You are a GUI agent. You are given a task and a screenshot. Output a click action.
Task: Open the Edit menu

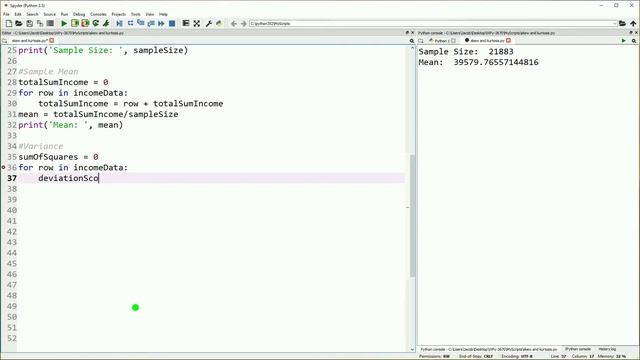click(x=18, y=14)
